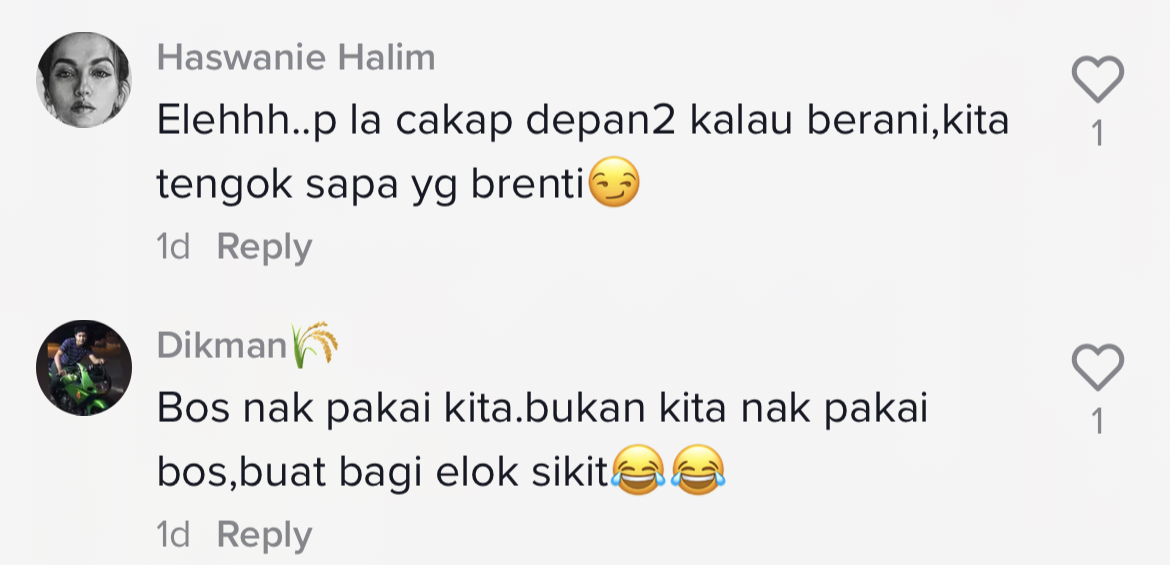Select the comment line starting "Elehhh..p la cakap"

click(x=583, y=123)
